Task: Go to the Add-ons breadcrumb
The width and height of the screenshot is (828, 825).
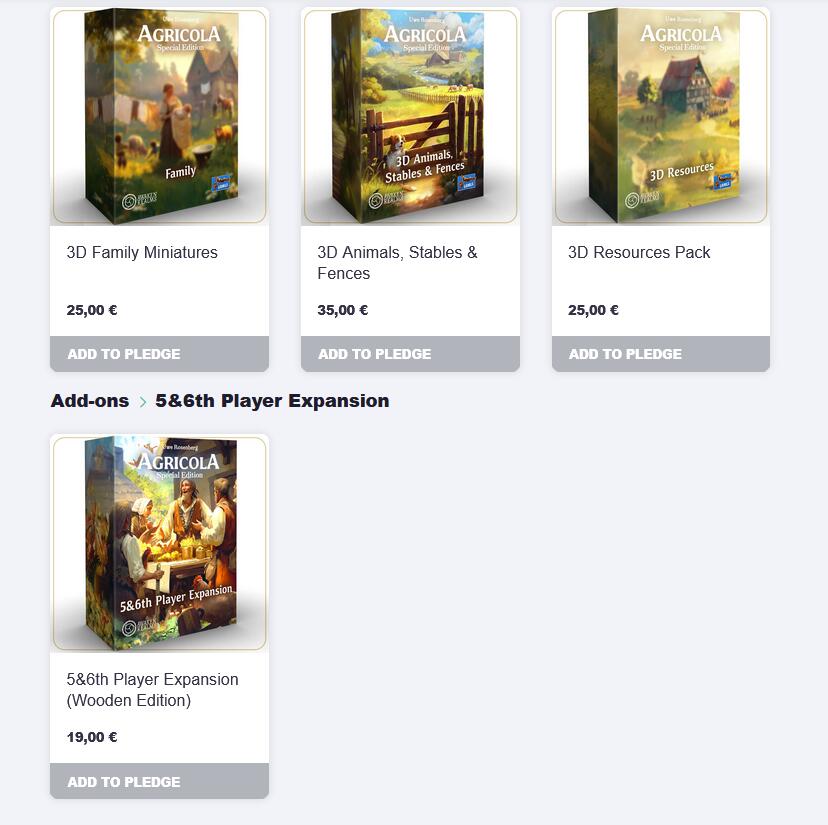Action: [x=90, y=401]
